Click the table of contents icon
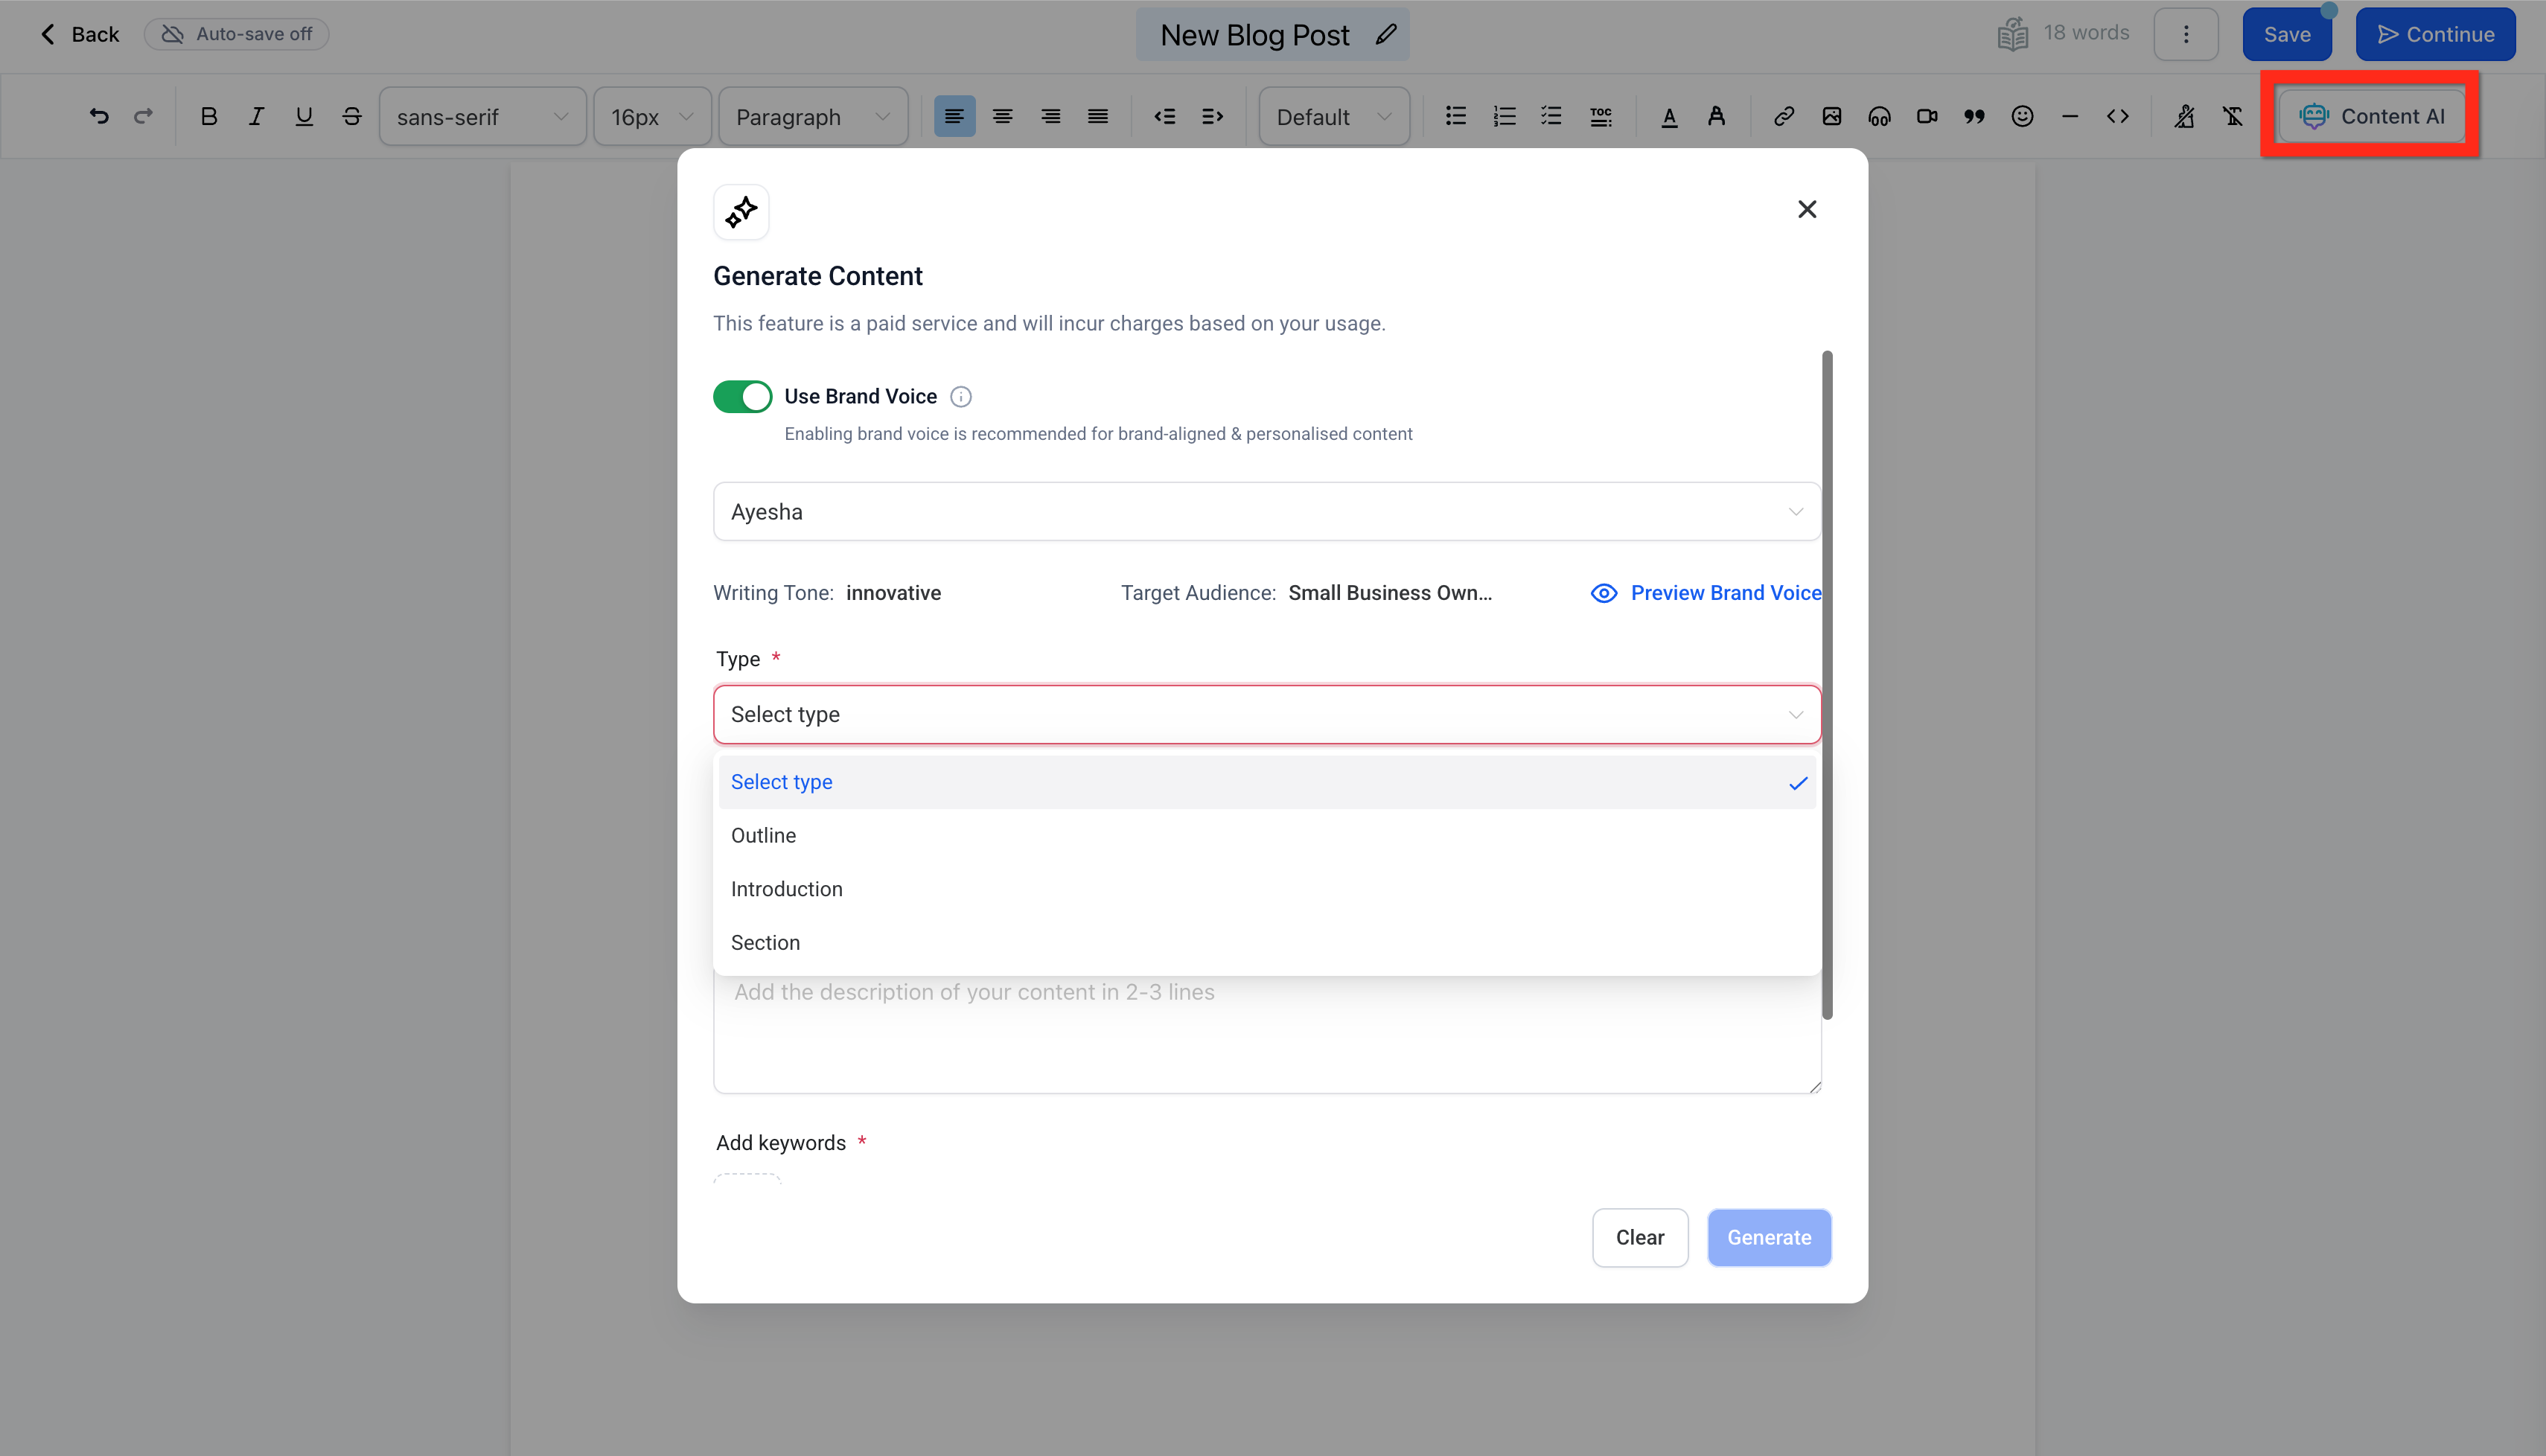Image resolution: width=2546 pixels, height=1456 pixels. coord(1600,117)
